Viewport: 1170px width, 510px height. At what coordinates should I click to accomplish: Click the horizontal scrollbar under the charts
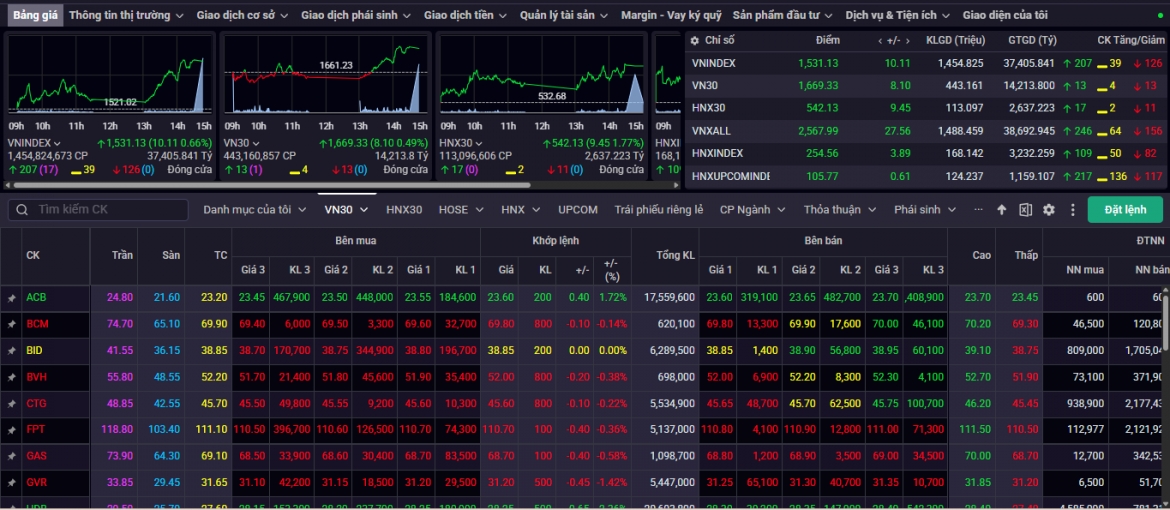click(269, 184)
